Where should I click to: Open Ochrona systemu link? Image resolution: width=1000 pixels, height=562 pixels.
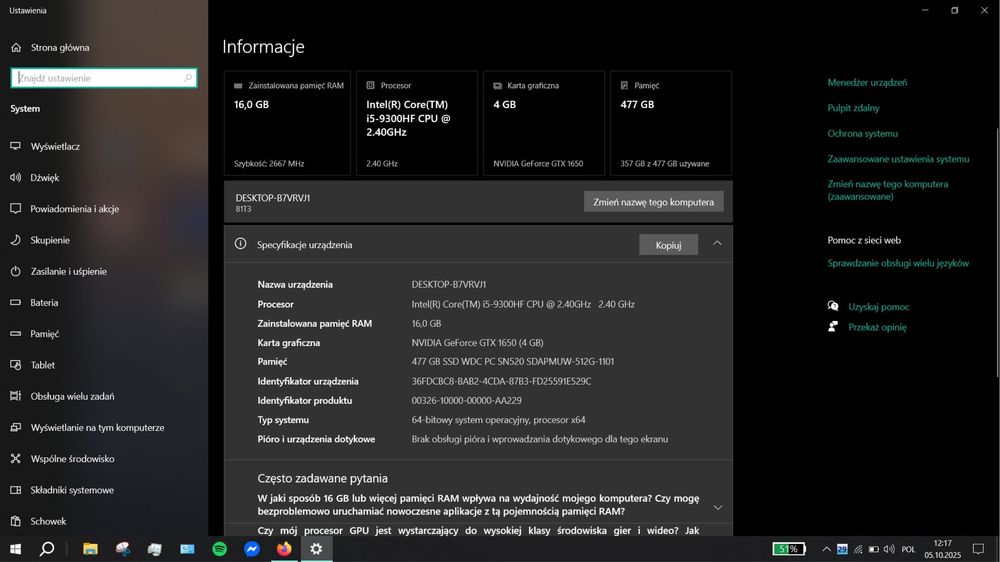pos(862,133)
